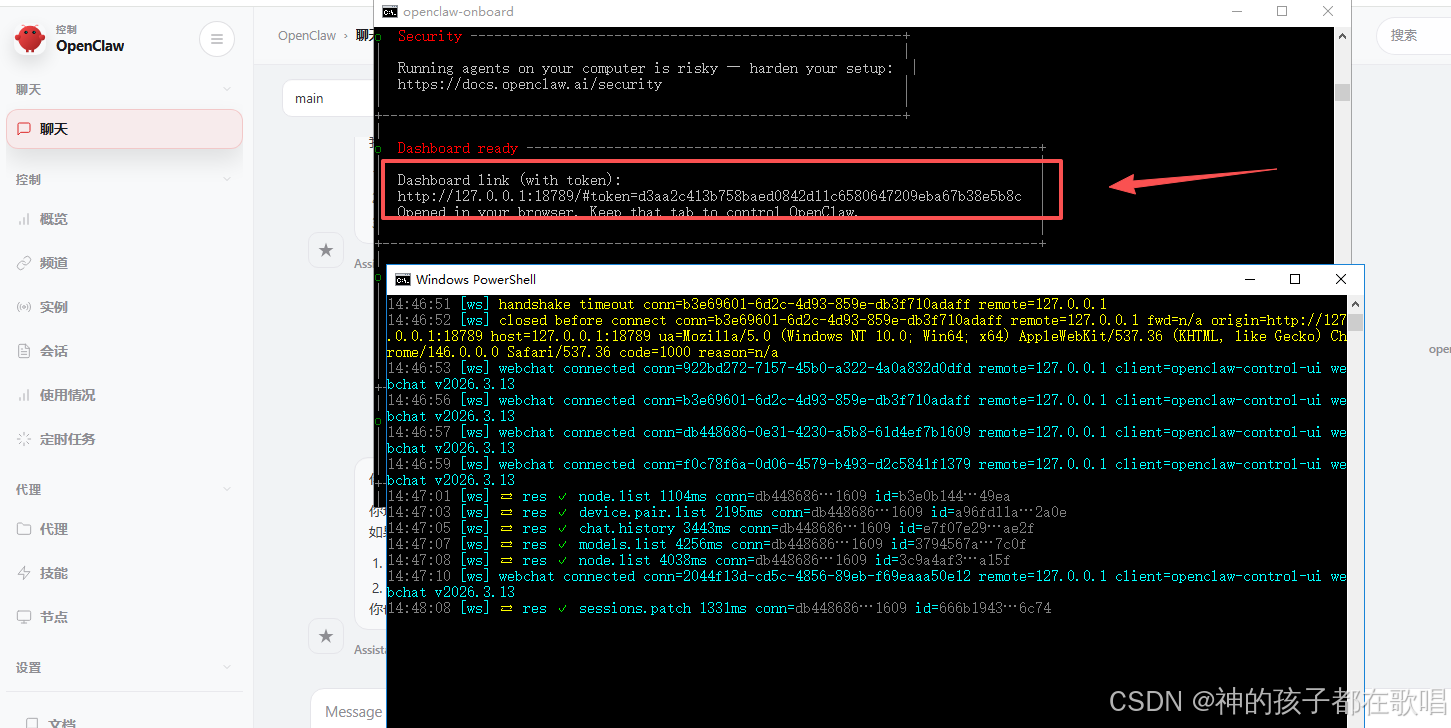Open the 频道 channels page
1451x728 pixels.
[125, 263]
